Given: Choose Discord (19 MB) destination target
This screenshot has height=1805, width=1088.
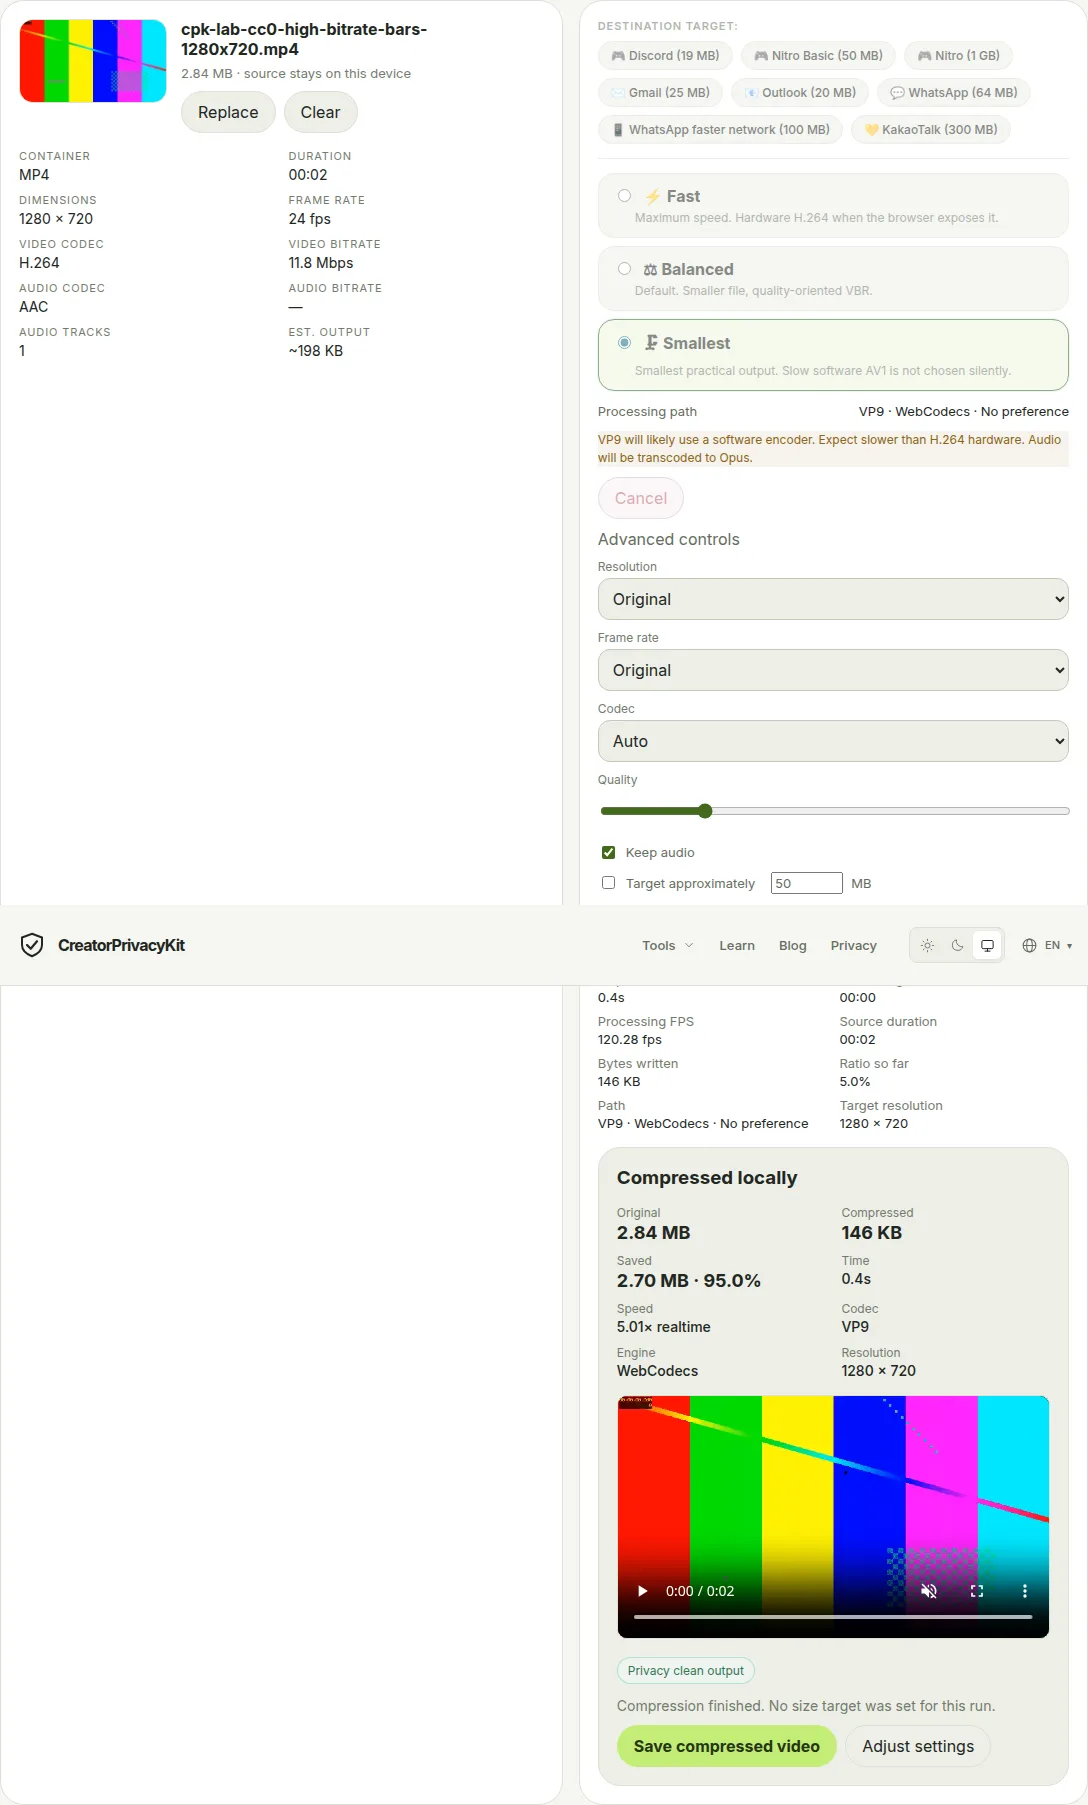Looking at the screenshot, I should point(665,56).
